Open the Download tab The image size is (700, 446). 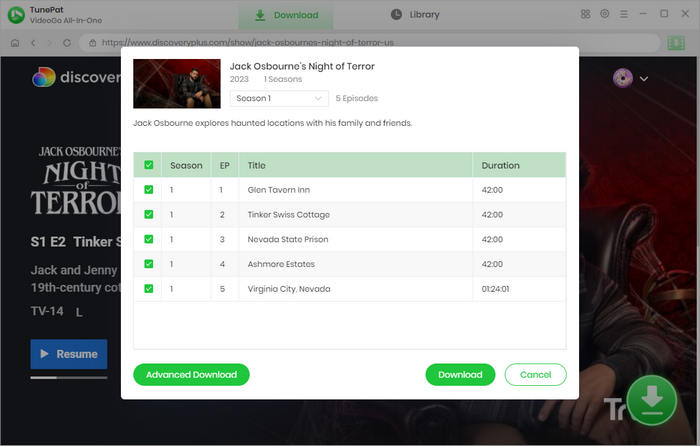coord(286,15)
